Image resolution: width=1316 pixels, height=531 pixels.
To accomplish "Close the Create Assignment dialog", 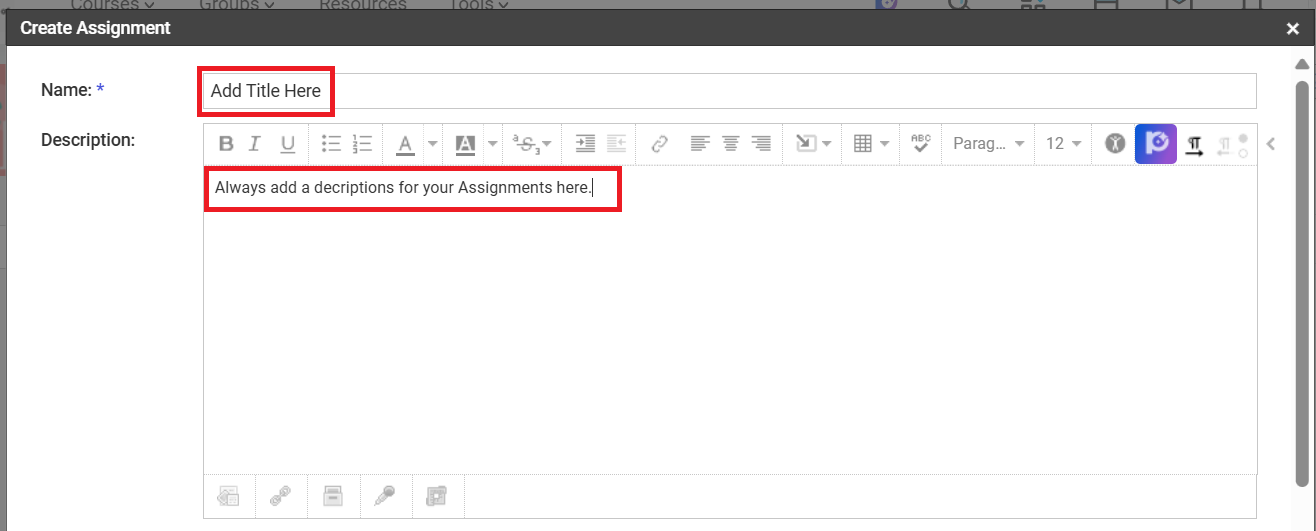I will (1293, 29).
